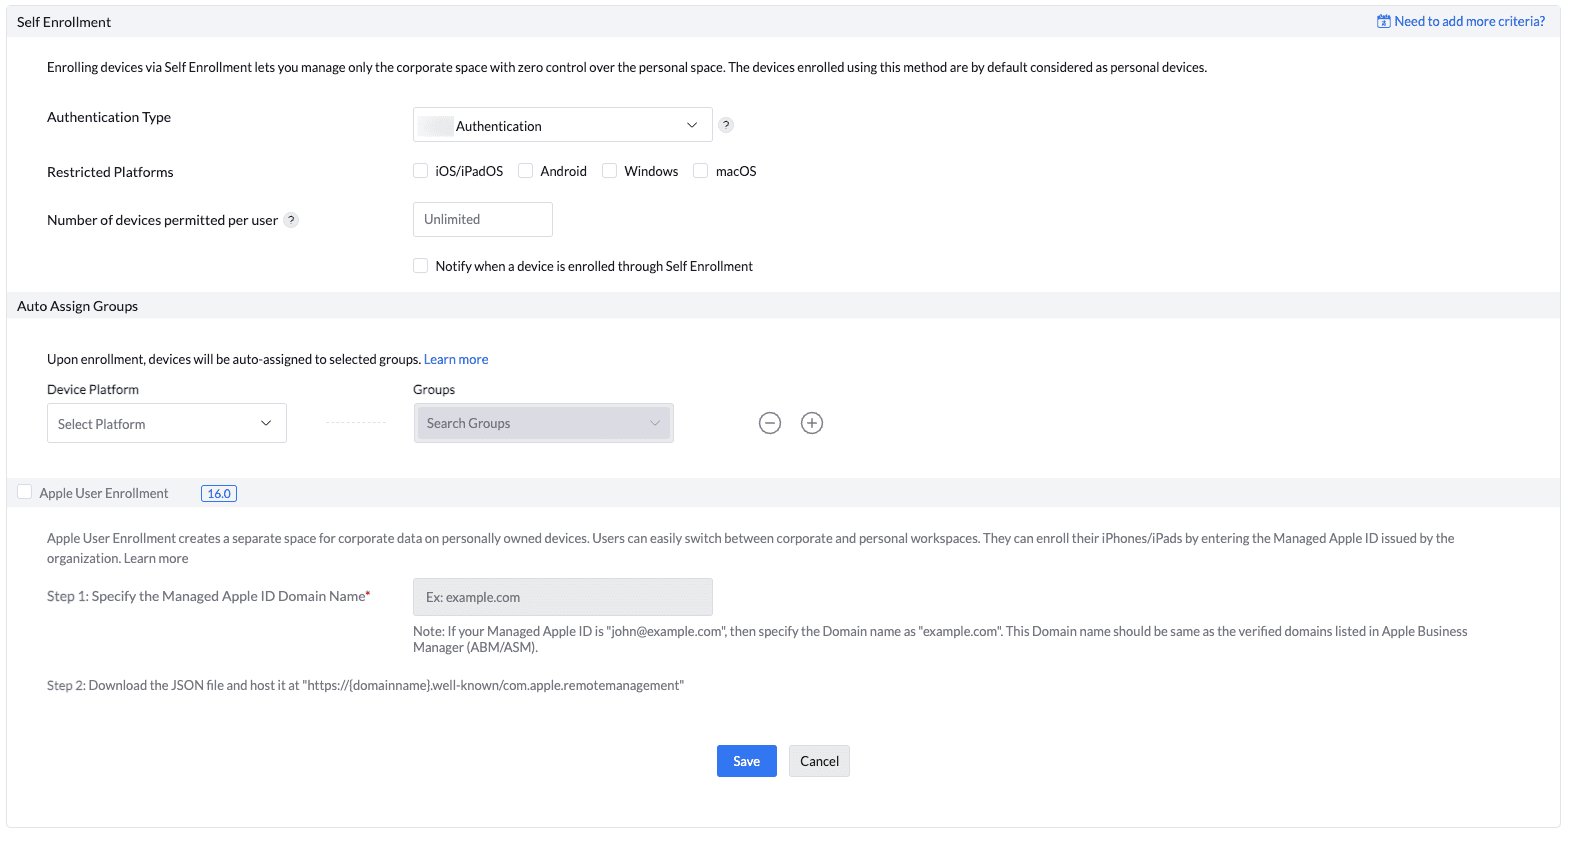The image size is (1571, 841).
Task: Click the Managed Apple ID domain name field
Action: 562,597
